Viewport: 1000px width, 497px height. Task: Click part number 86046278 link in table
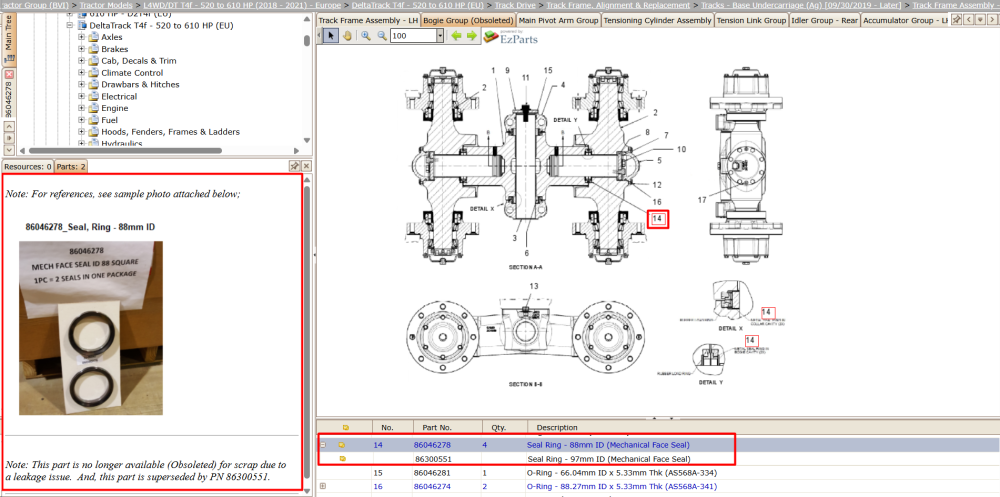tap(432, 445)
